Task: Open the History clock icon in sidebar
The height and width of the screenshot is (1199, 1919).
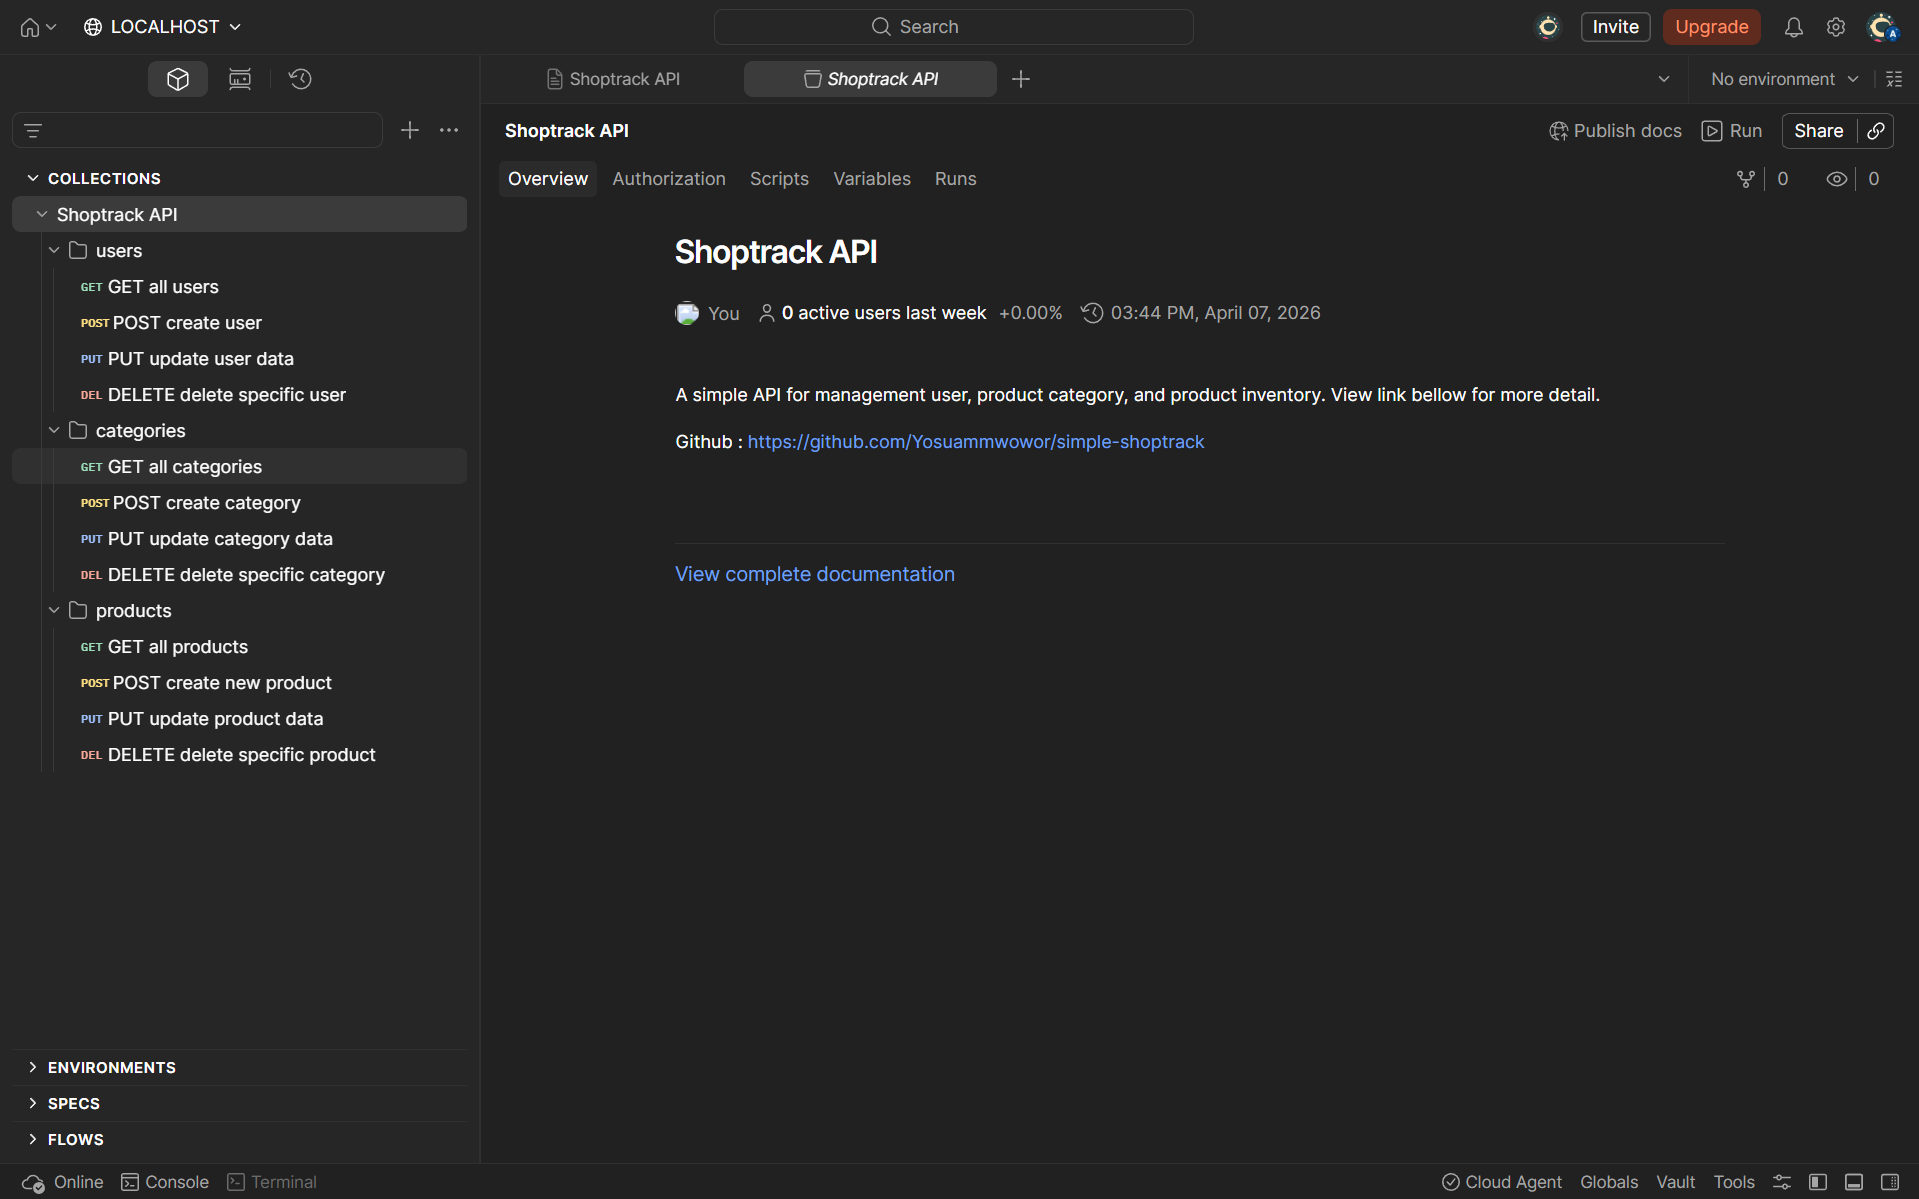Action: point(300,79)
